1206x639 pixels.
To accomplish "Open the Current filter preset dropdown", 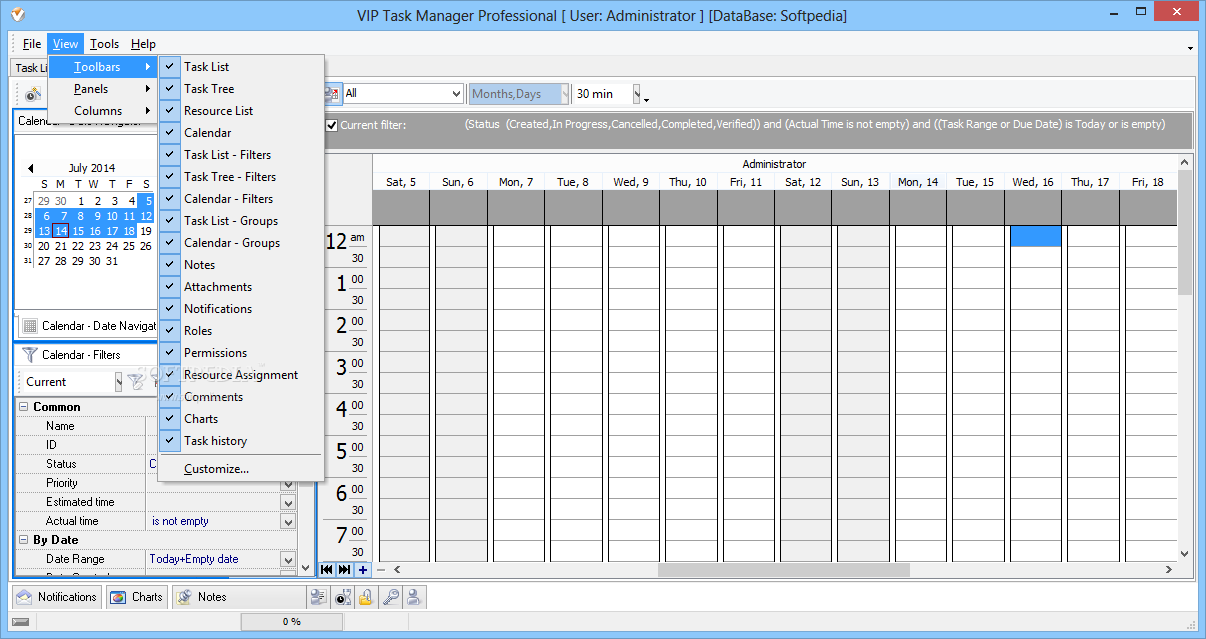I will pyautogui.click(x=118, y=382).
